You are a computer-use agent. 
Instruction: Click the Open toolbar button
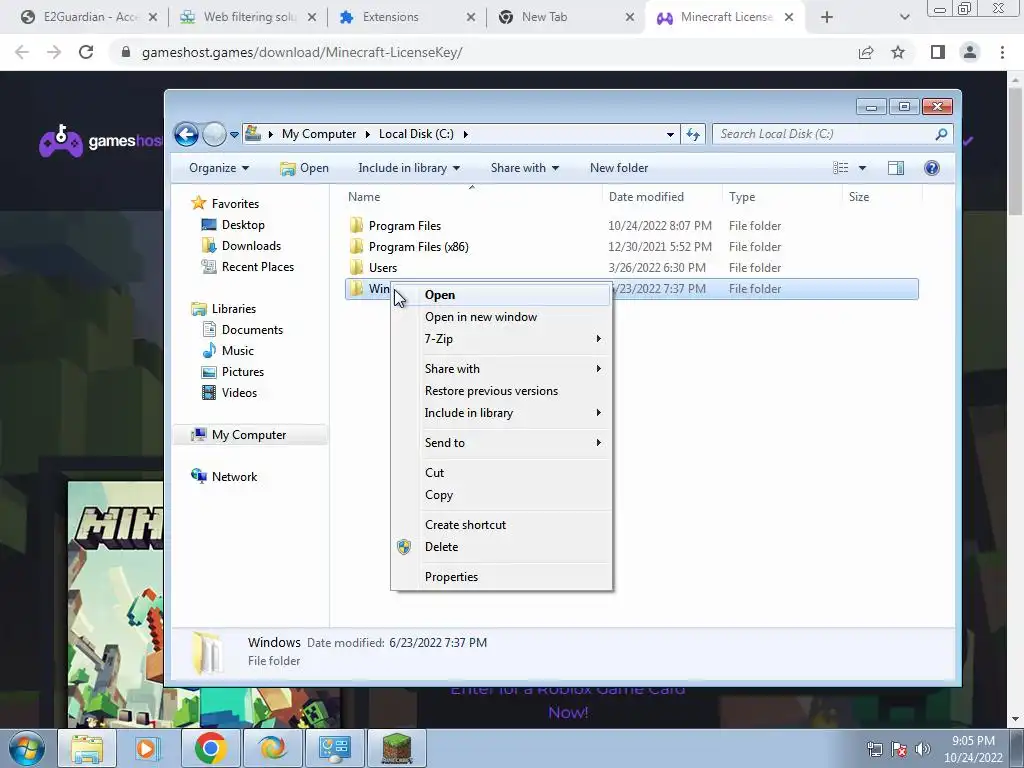(304, 168)
